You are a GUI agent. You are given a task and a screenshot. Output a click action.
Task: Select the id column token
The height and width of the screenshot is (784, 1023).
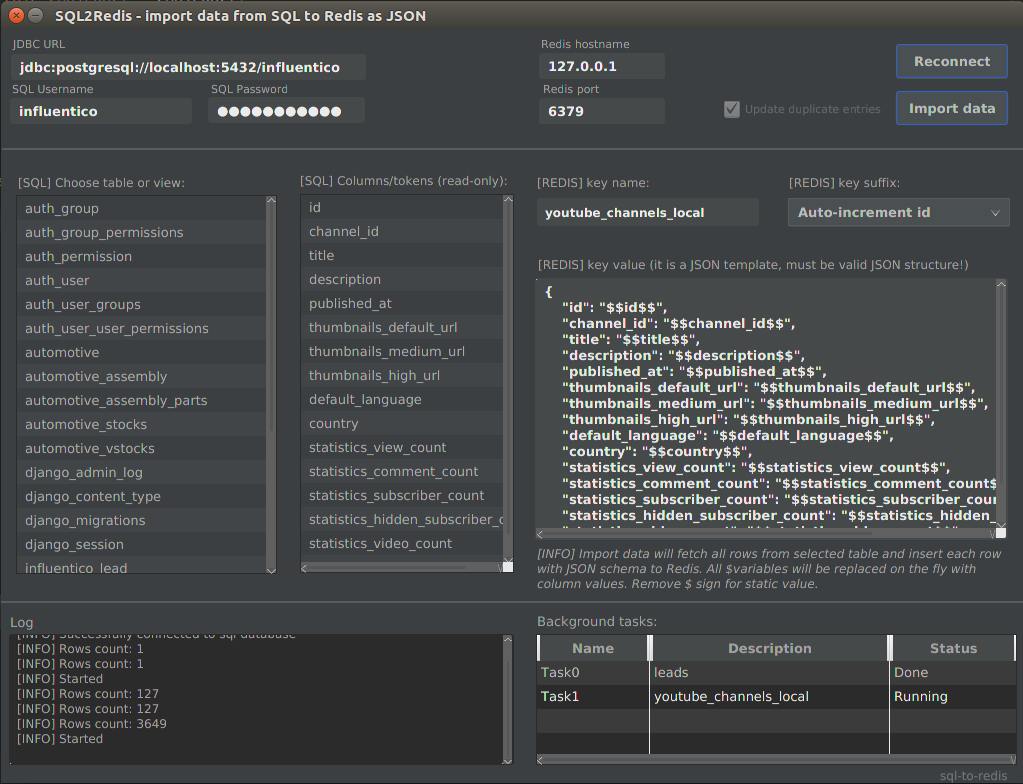[x=402, y=207]
